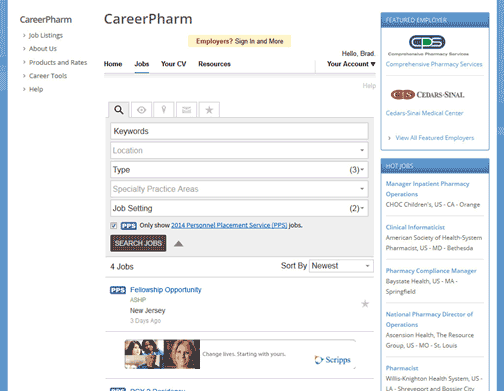Open Fellowship Opportunity job listing
The image size is (504, 391).
pyautogui.click(x=166, y=290)
